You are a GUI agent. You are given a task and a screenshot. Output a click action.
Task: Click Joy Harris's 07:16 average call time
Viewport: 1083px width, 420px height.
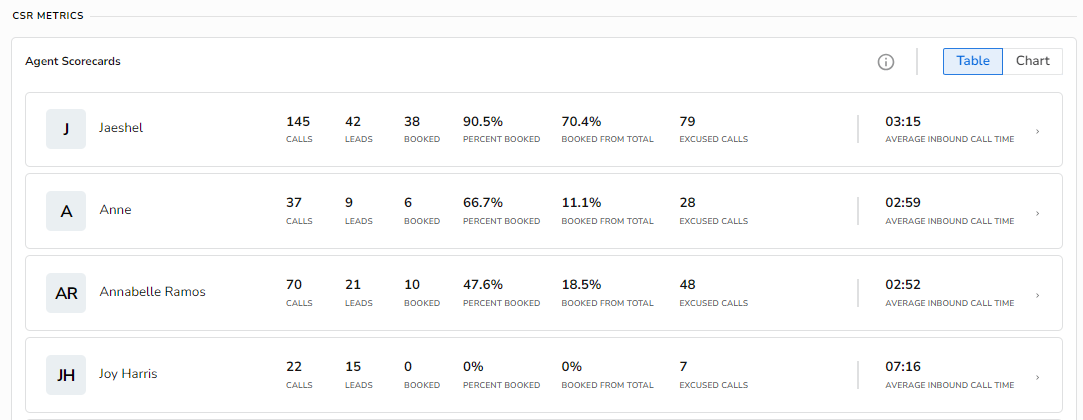click(x=903, y=367)
